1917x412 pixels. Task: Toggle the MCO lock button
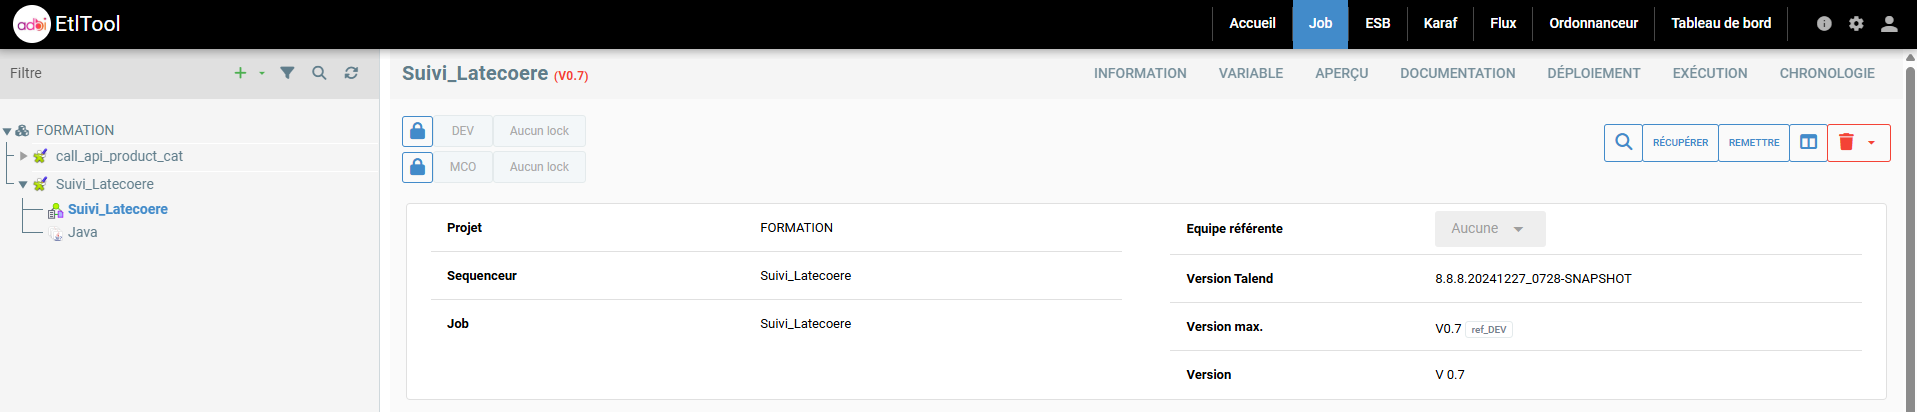point(418,167)
